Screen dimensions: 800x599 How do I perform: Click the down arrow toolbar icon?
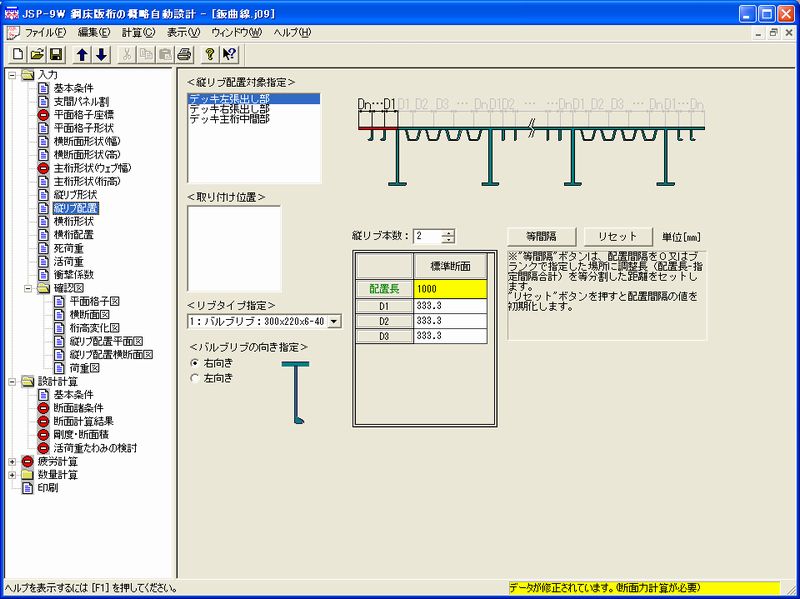pyautogui.click(x=101, y=53)
